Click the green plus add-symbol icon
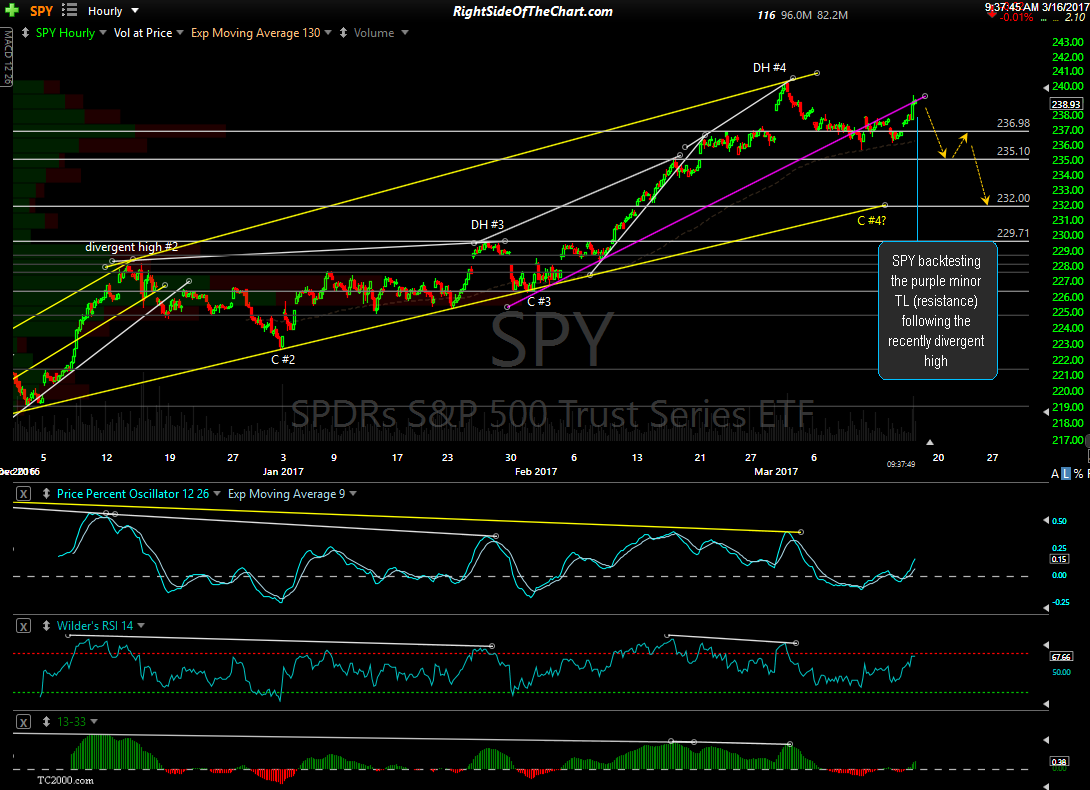This screenshot has width=1090, height=790. [x=11, y=11]
